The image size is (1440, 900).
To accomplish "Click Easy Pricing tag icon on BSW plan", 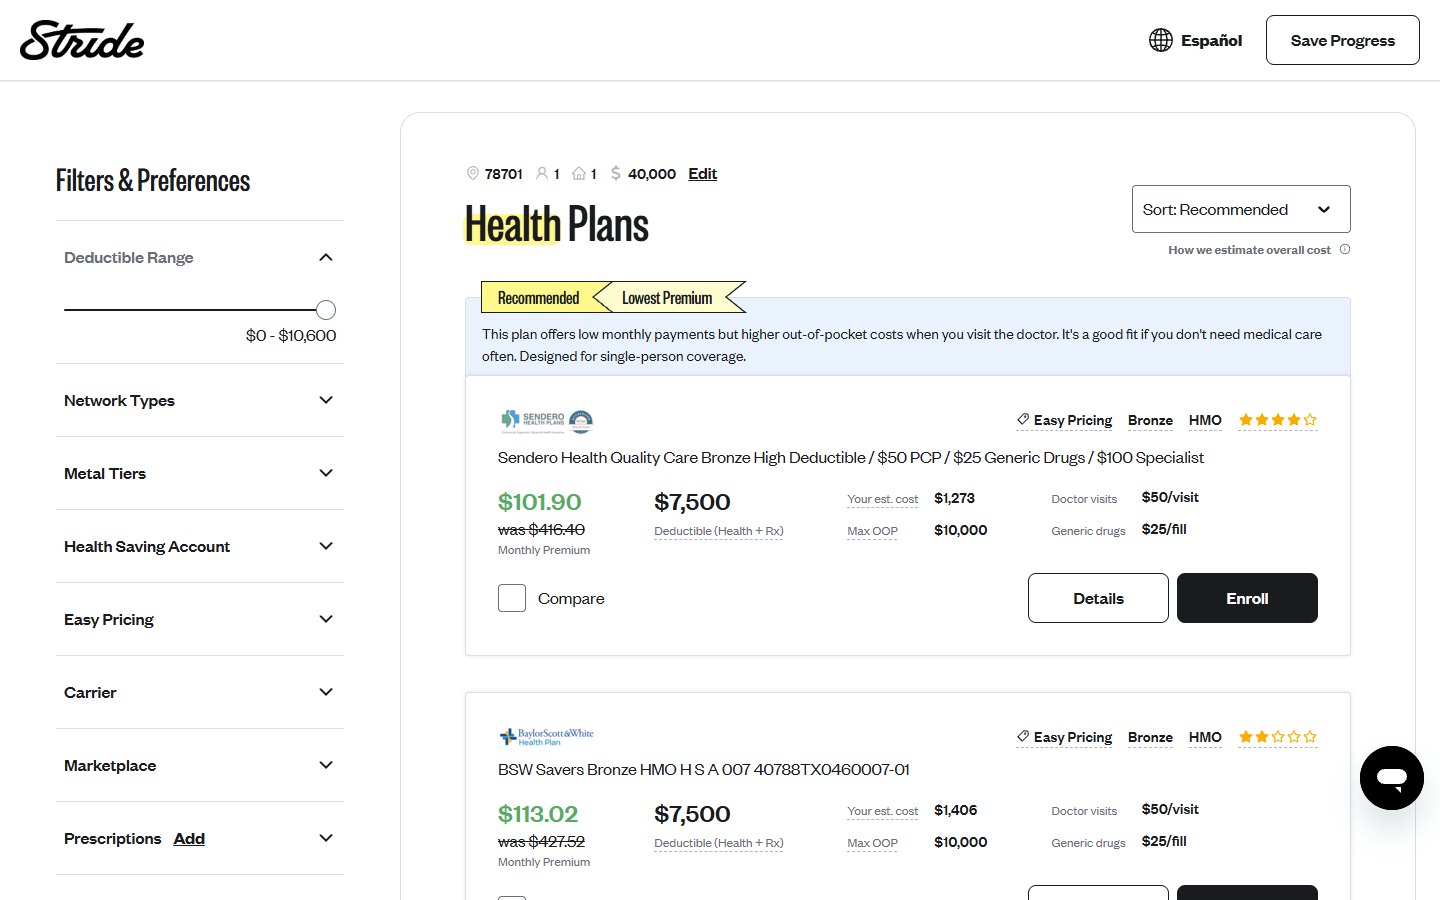I will click(x=1023, y=737).
